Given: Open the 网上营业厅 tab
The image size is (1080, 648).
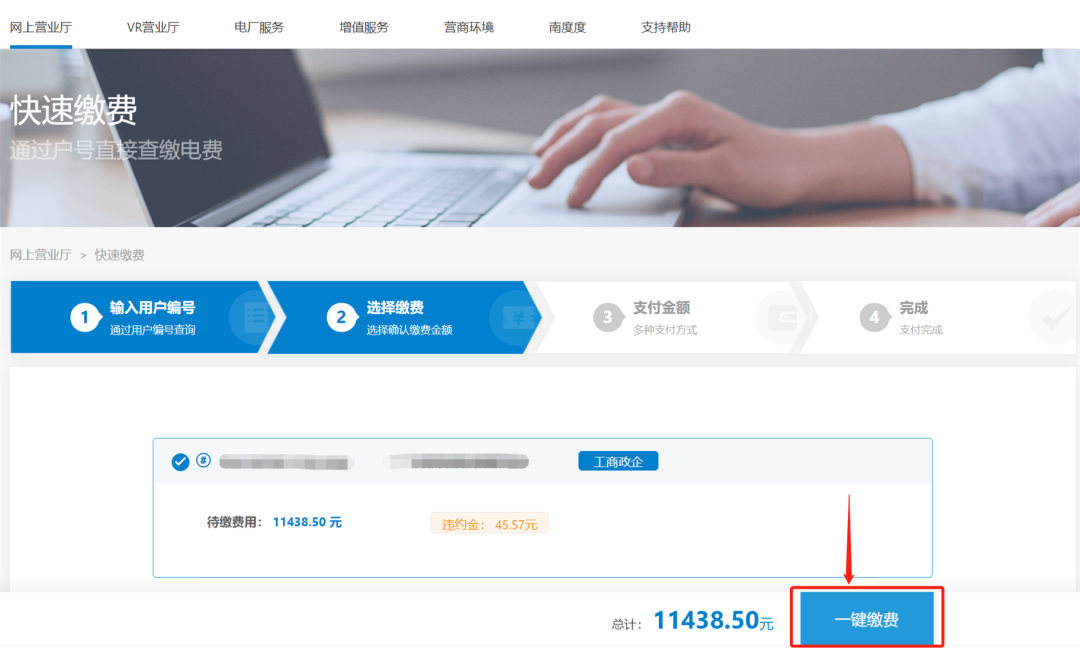Looking at the screenshot, I should [x=41, y=27].
